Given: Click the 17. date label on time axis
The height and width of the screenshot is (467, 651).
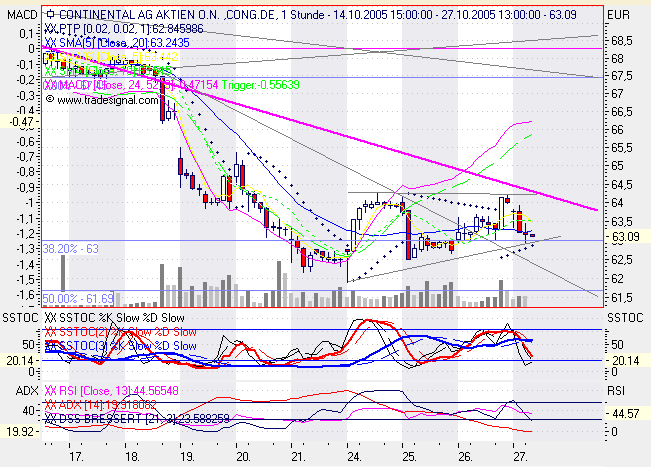Looking at the screenshot, I should pyautogui.click(x=76, y=457).
